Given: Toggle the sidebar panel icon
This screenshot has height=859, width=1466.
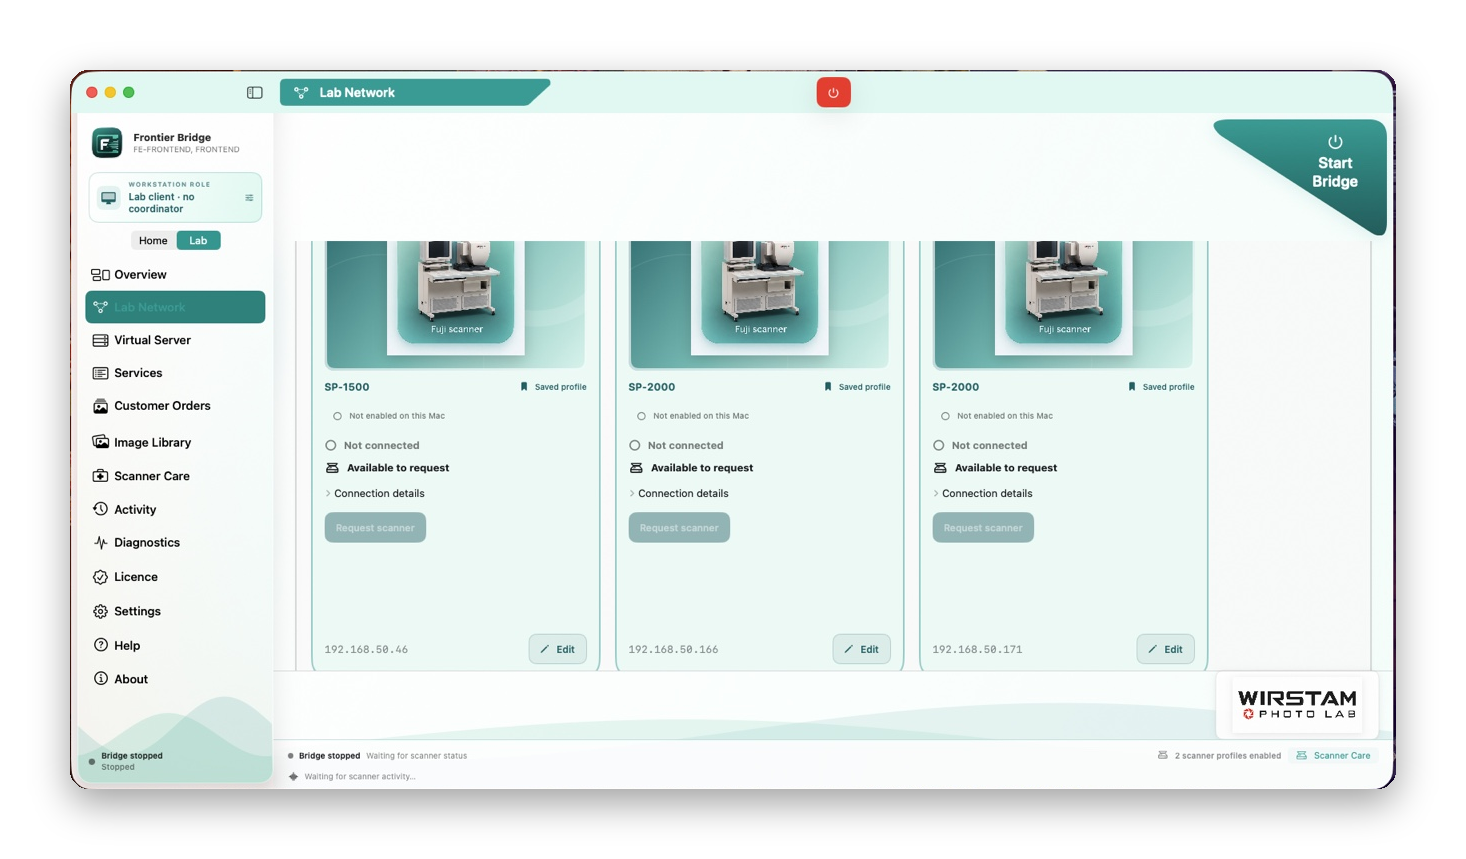Looking at the screenshot, I should coord(255,93).
